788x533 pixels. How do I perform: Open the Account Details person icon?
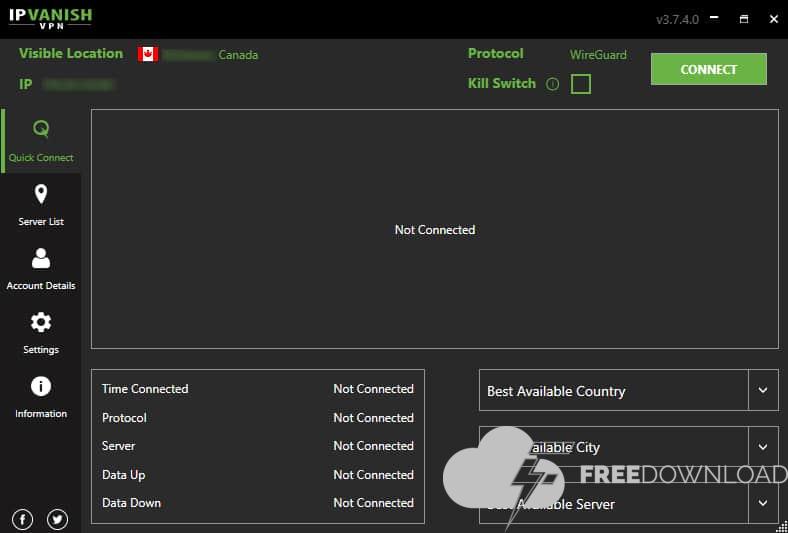pyautogui.click(x=41, y=258)
